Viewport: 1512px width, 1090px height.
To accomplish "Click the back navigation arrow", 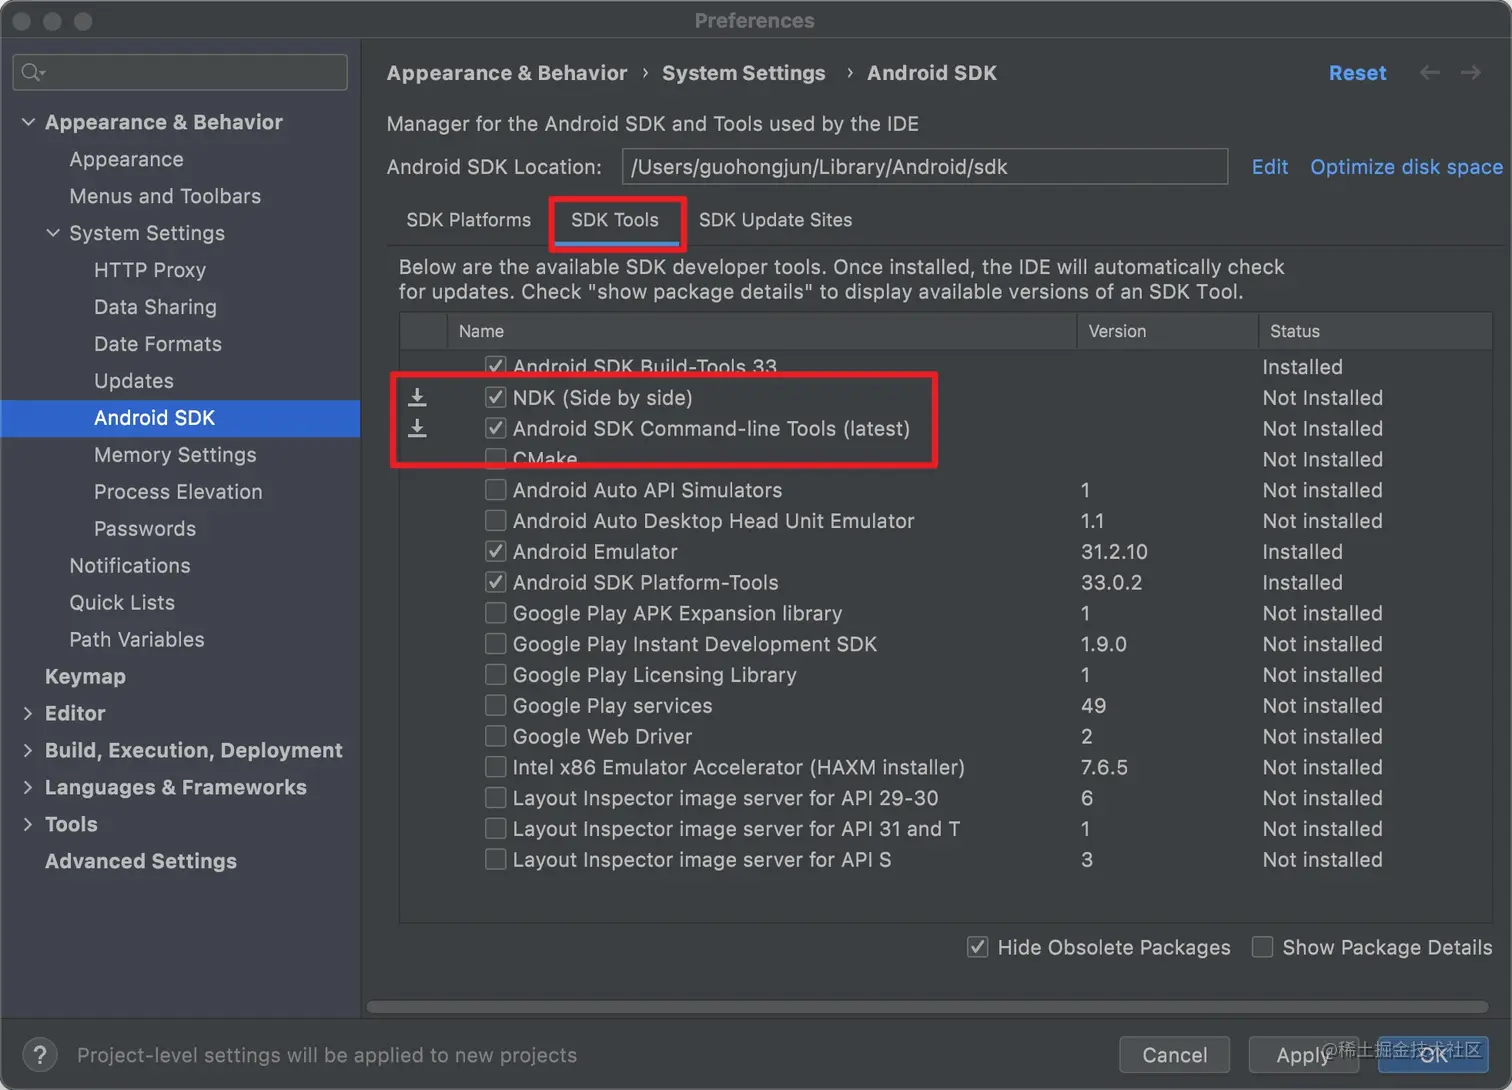I will coord(1430,72).
